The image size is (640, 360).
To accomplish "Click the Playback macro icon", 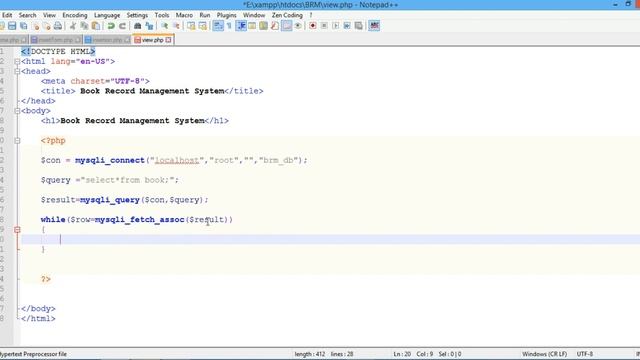I will tap(336, 26).
